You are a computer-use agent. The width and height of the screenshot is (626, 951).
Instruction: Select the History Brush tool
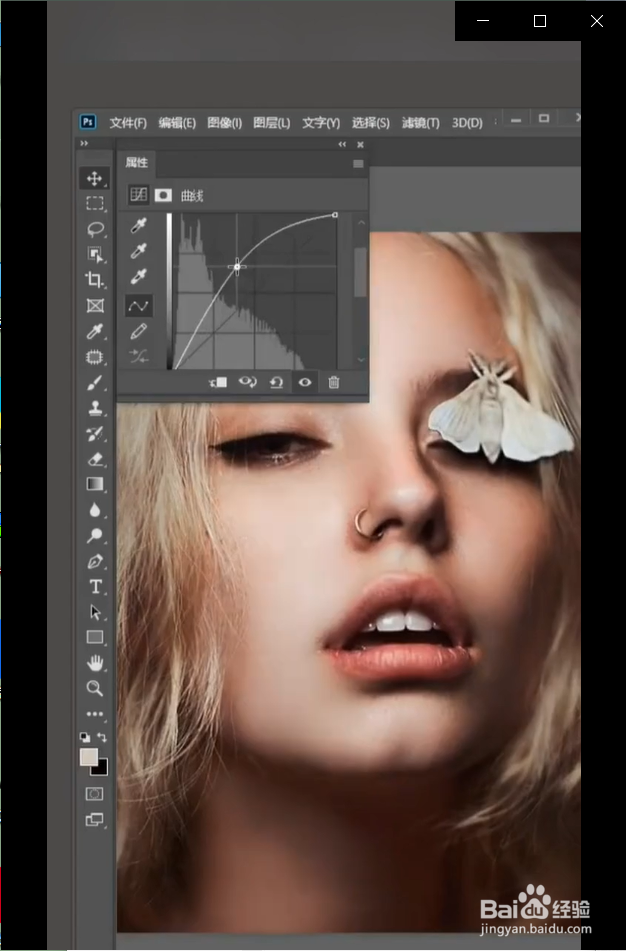[95, 434]
